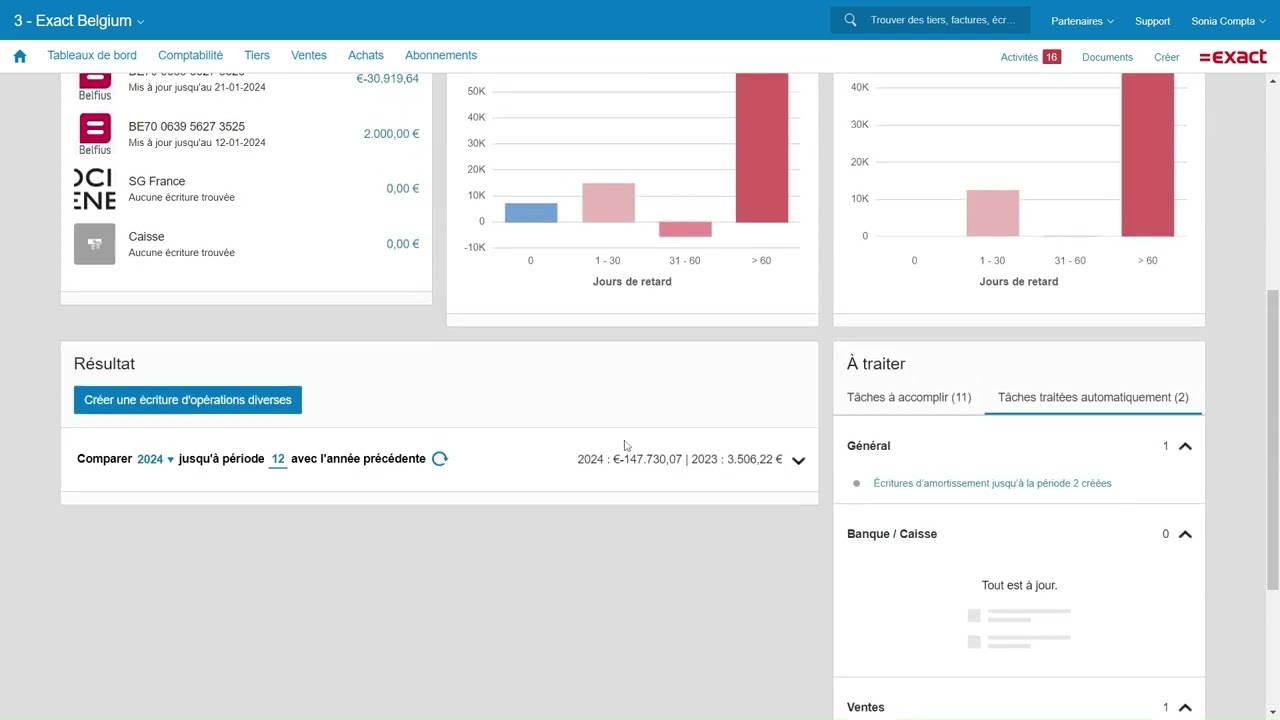1280x720 pixels.
Task: Open the 2024 year dropdown in Comparer
Action: pos(155,459)
